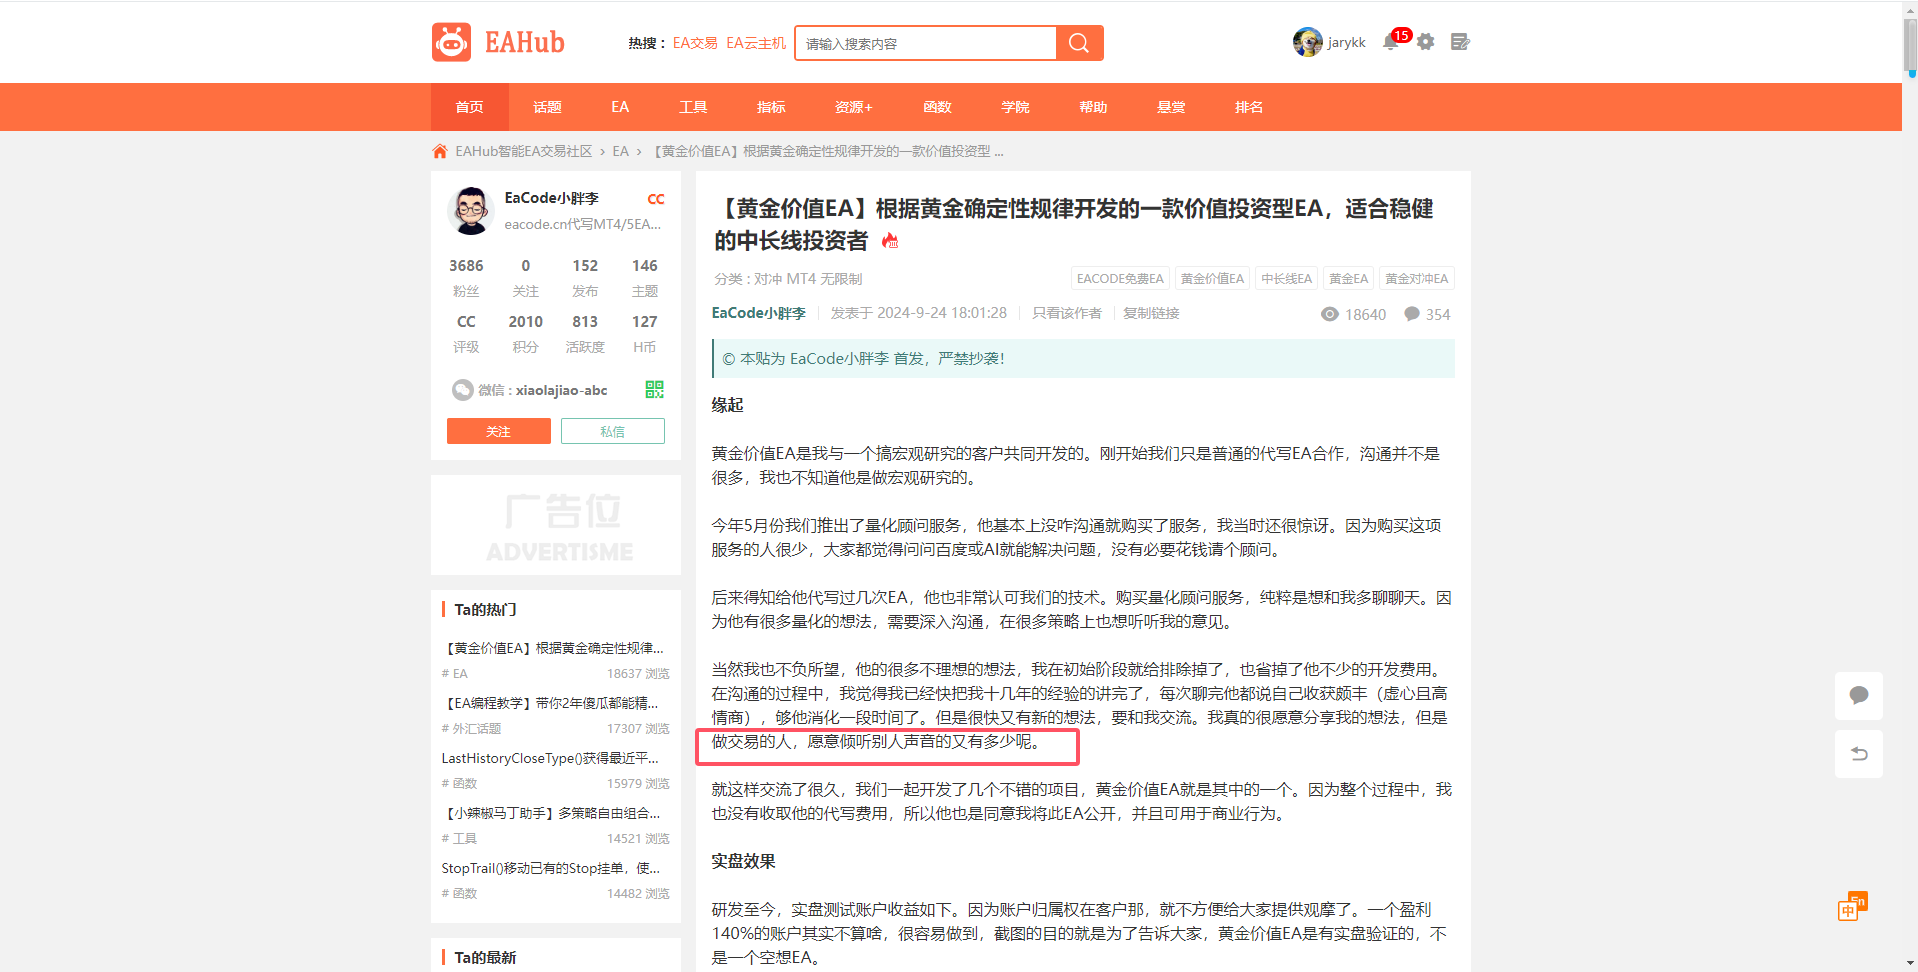Expand the 资源+ navigation menu
The height and width of the screenshot is (972, 1918).
(x=854, y=107)
